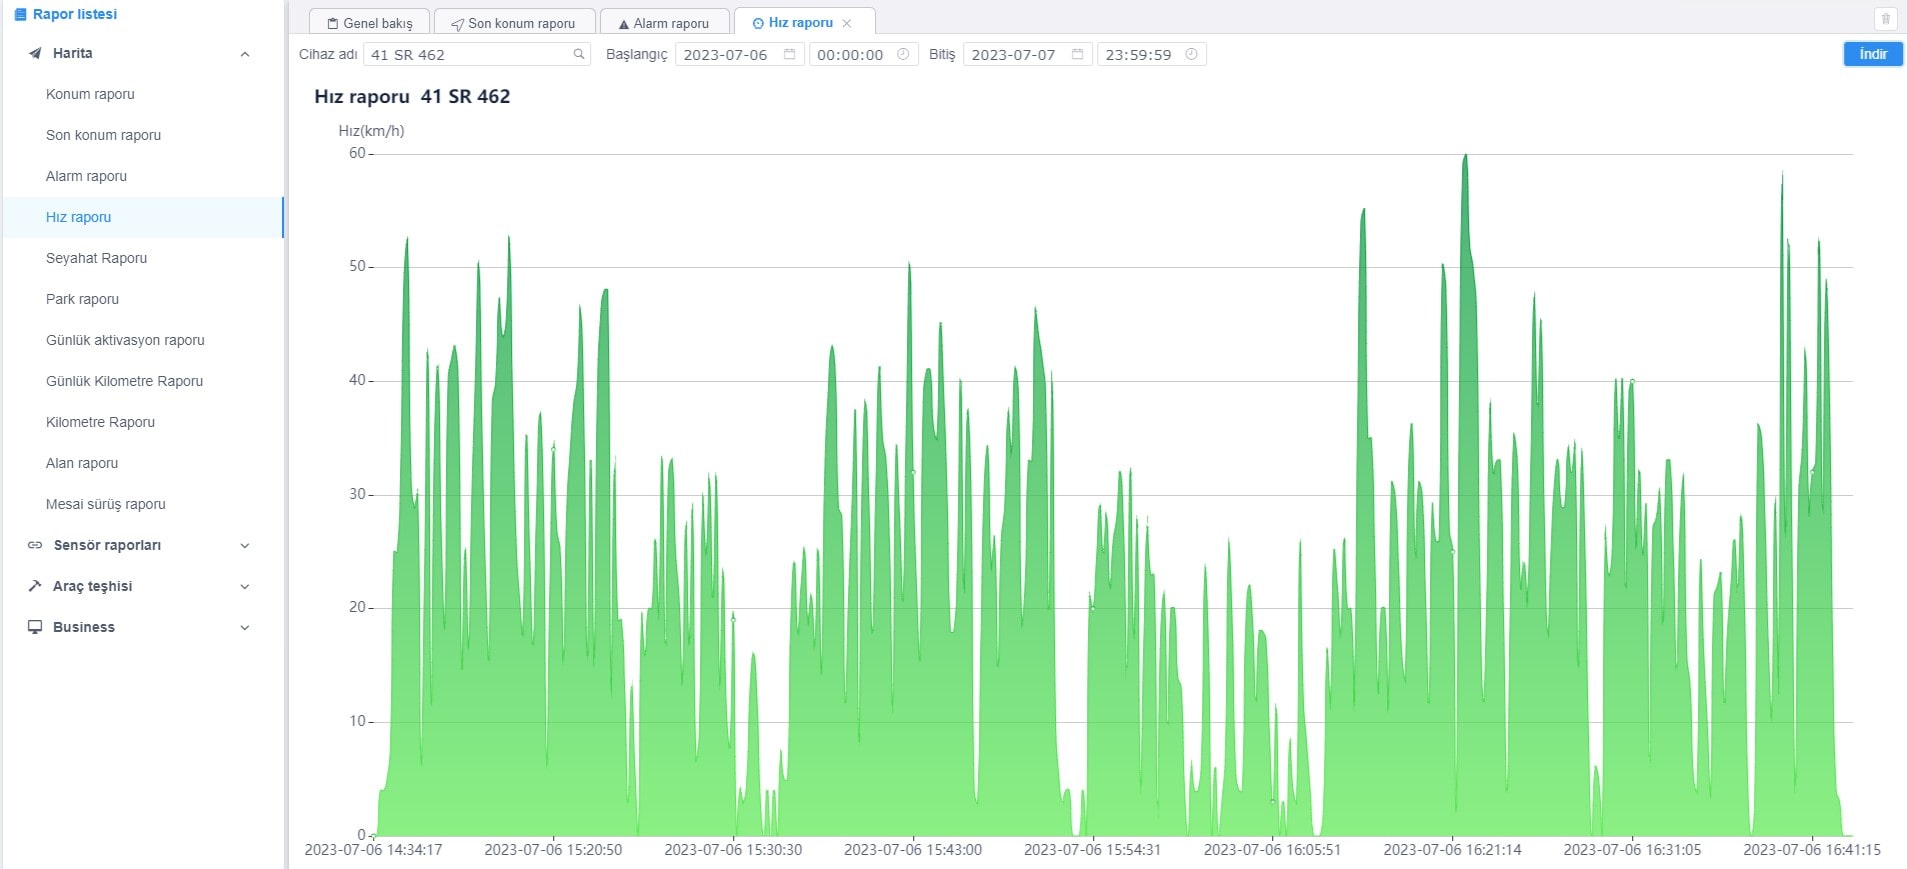The image size is (1907, 869).
Task: Close the Hız raporu tab
Action: click(847, 23)
